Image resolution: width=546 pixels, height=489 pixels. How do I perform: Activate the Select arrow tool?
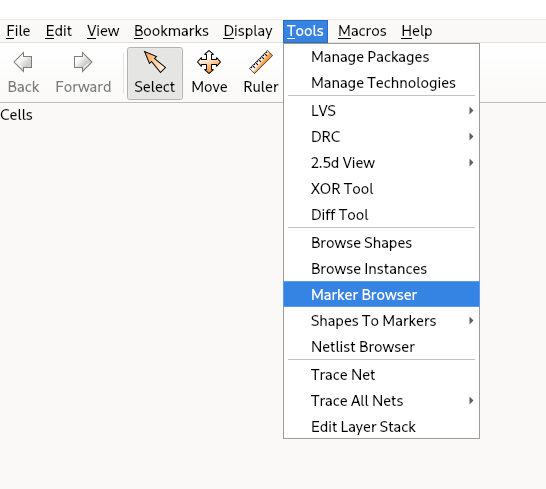click(x=155, y=62)
